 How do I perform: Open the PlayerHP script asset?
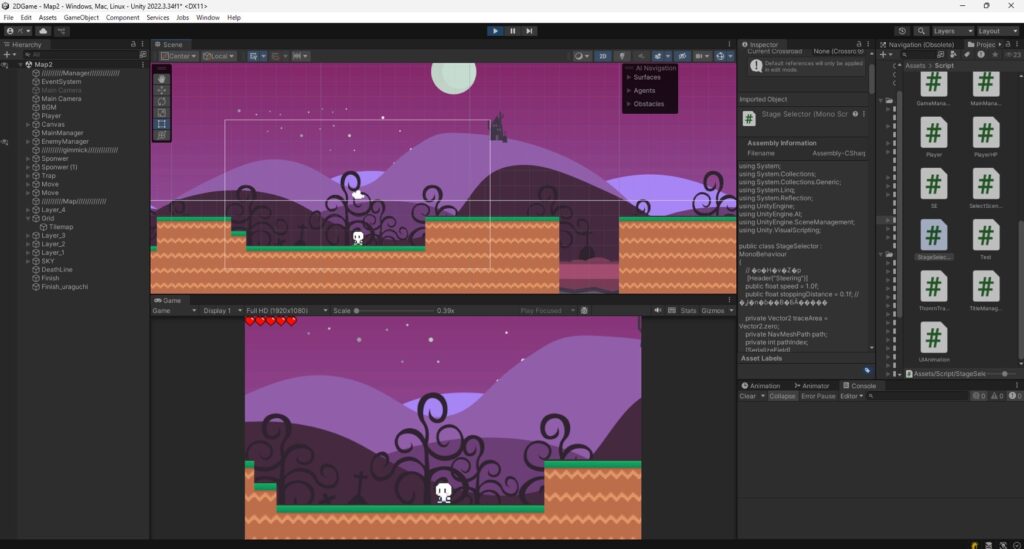pyautogui.click(x=986, y=136)
